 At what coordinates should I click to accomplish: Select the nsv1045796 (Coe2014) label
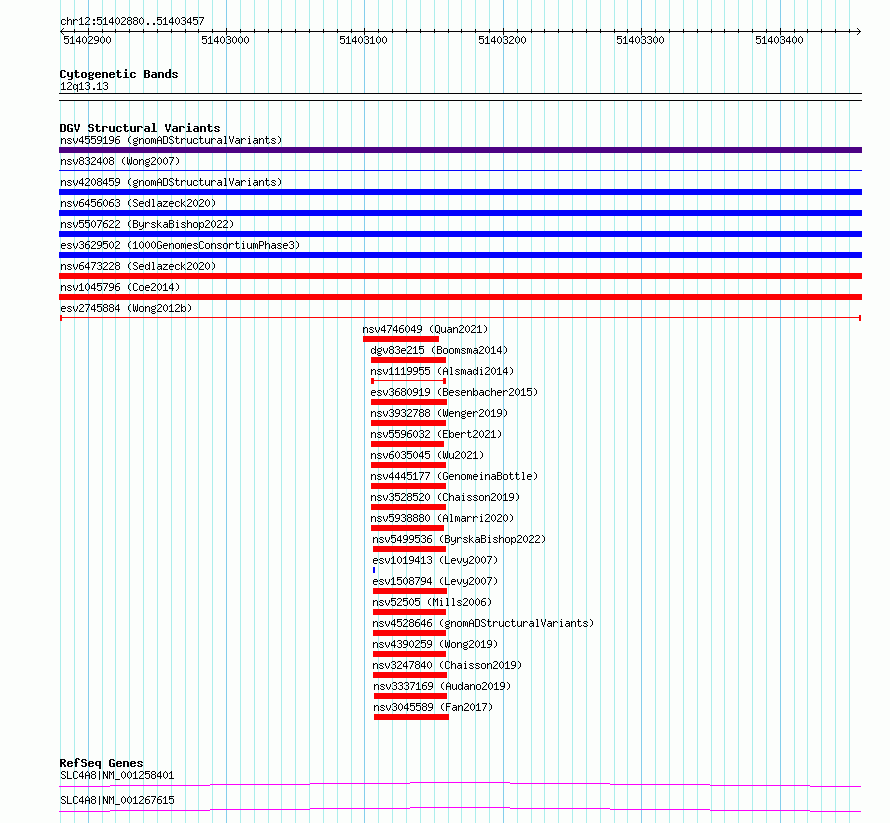tap(120, 287)
